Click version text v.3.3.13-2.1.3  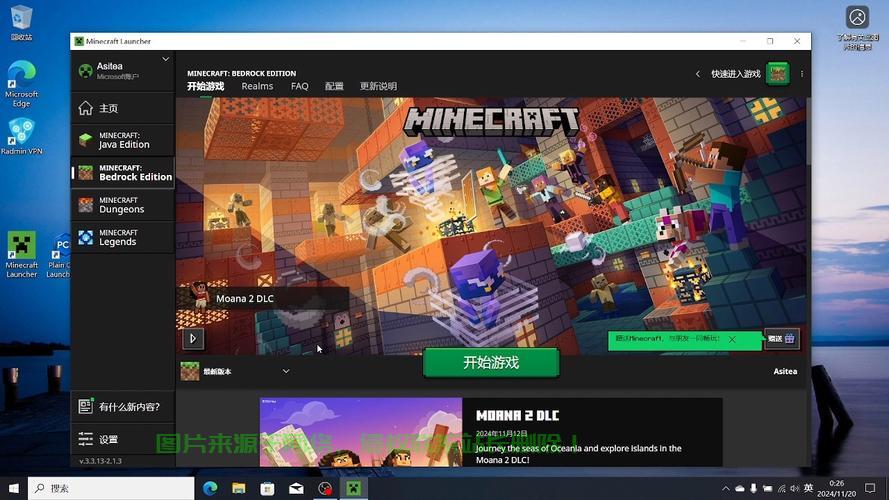tap(100, 461)
